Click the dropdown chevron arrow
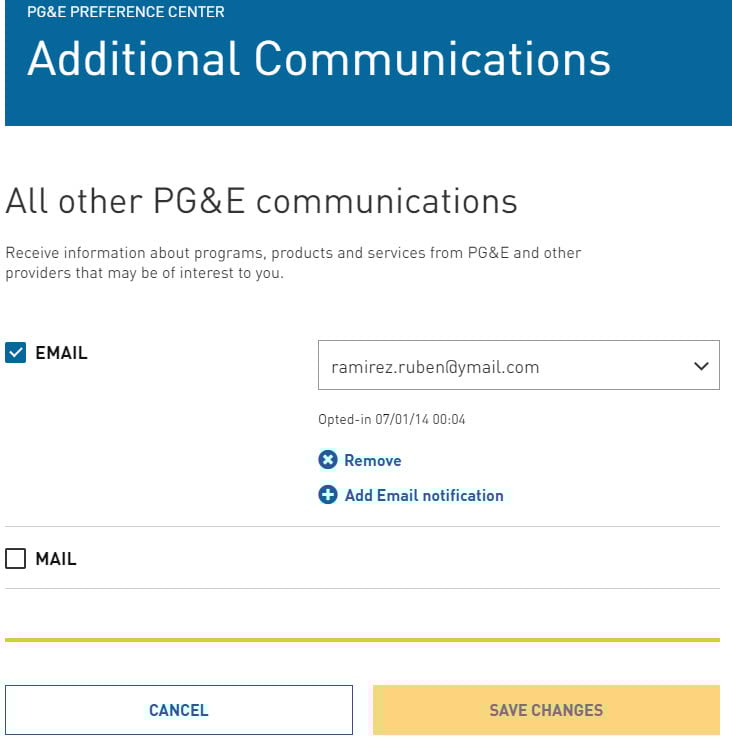 [x=701, y=366]
